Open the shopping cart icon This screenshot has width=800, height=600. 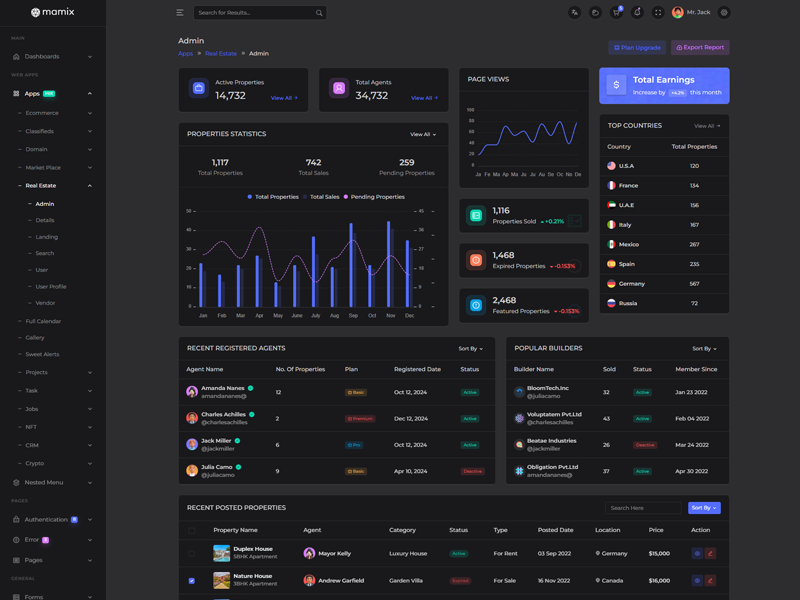pos(616,13)
